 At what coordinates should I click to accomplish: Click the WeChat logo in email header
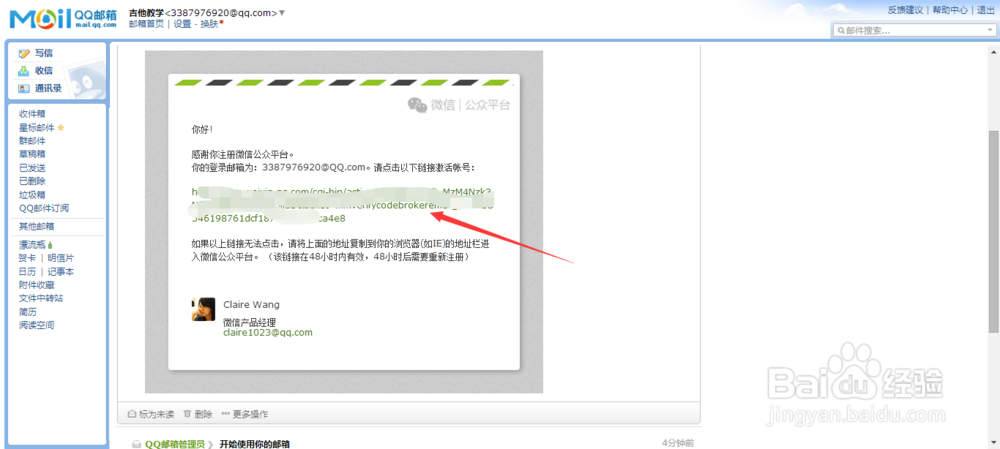coord(418,105)
